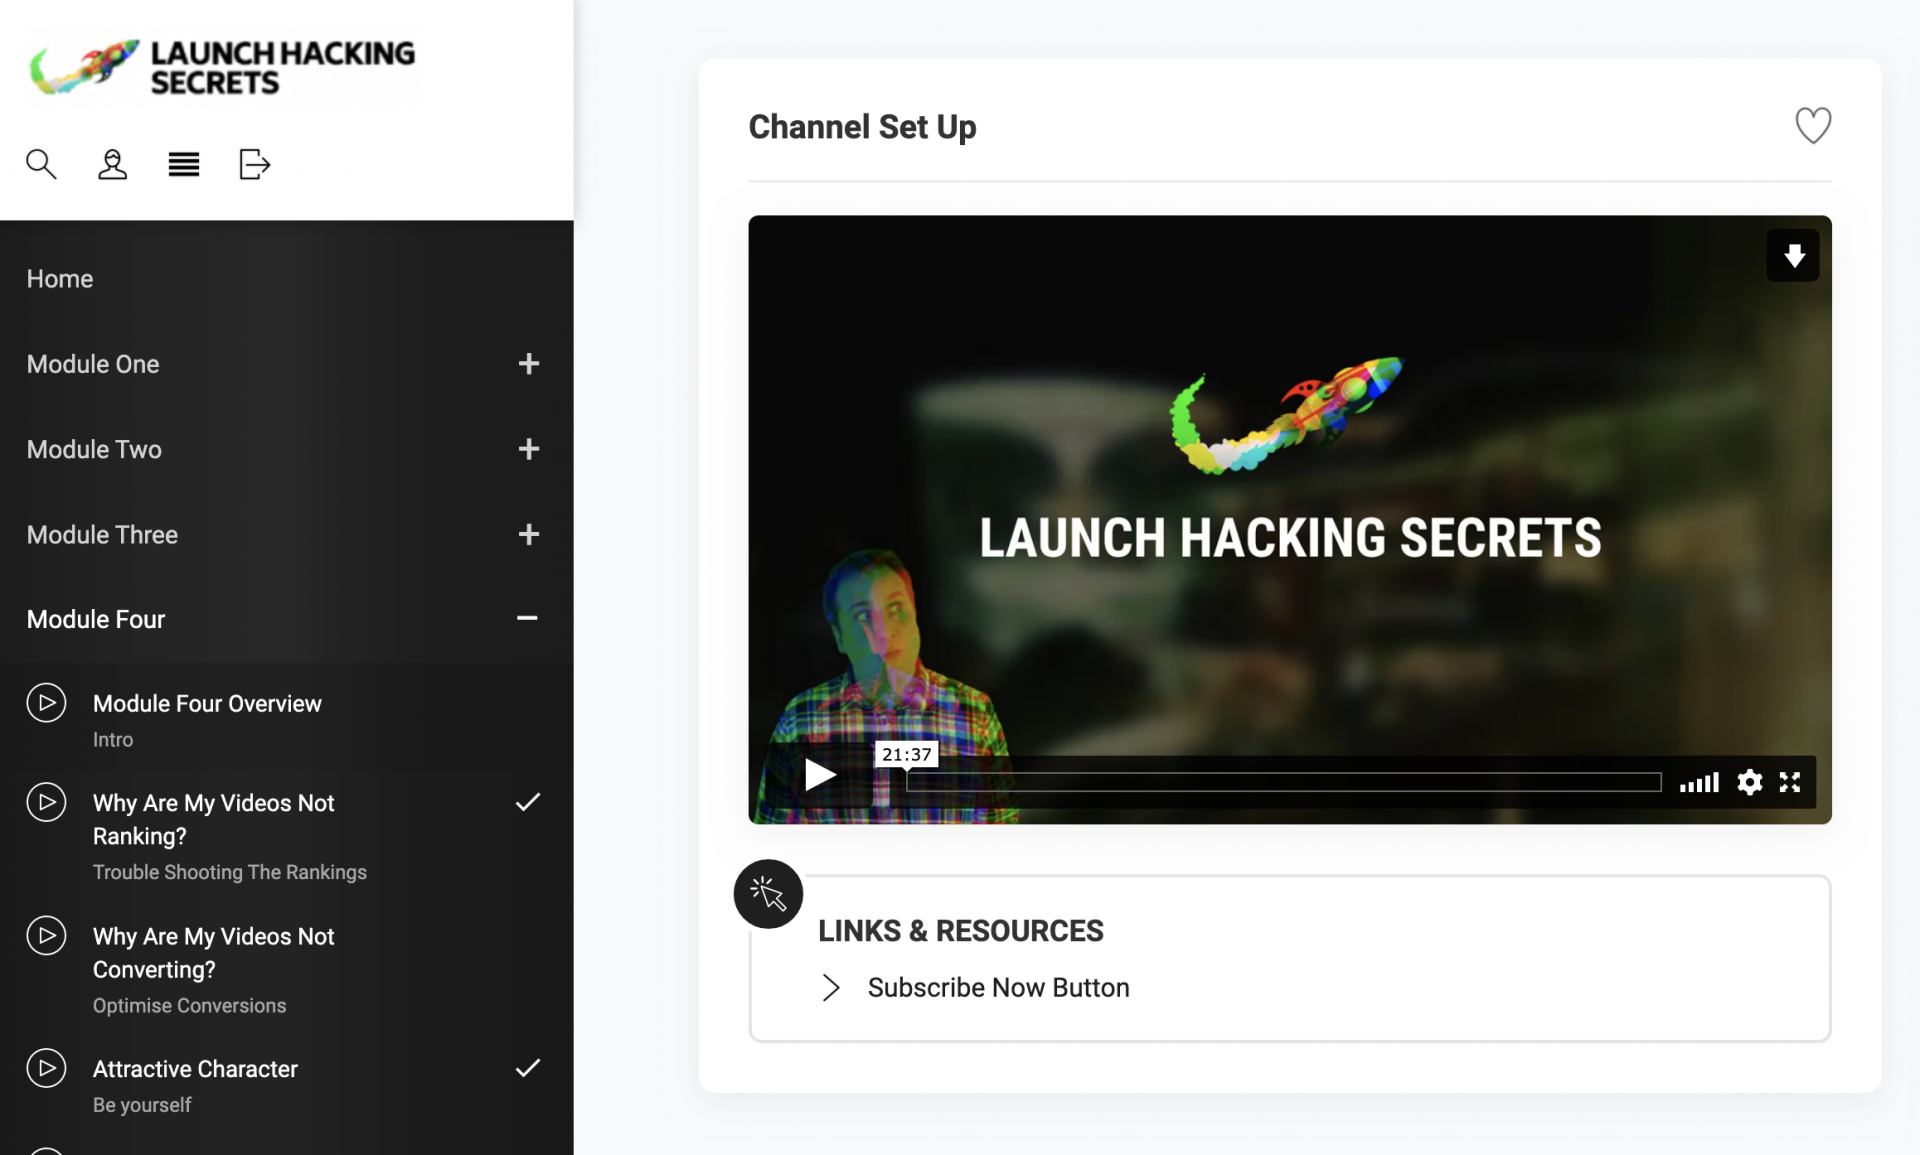Toggle checkmark on Why Videos Not Ranking
This screenshot has width=1920, height=1155.
(x=527, y=802)
